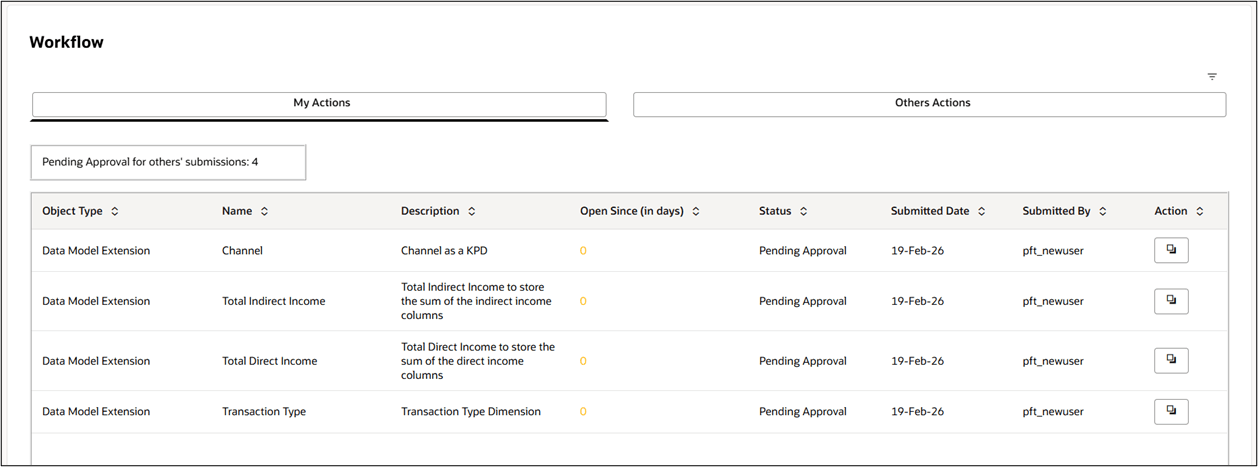Viewport: 1258px width, 467px height.
Task: Click open-since value 0 for Channel row
Action: 583,251
